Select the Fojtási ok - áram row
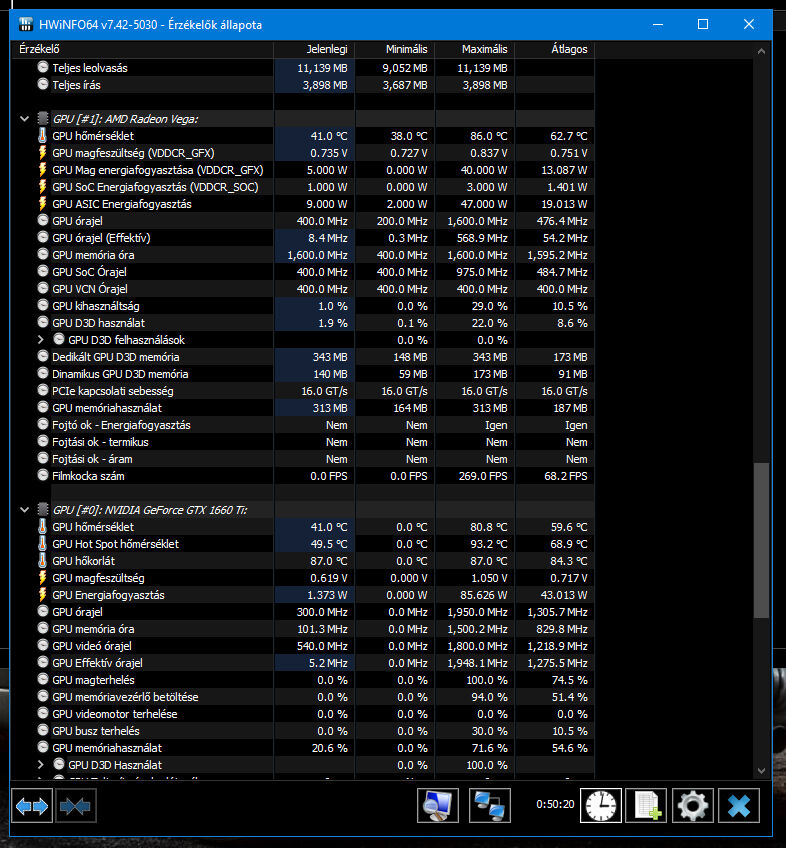786x848 pixels. click(x=303, y=459)
